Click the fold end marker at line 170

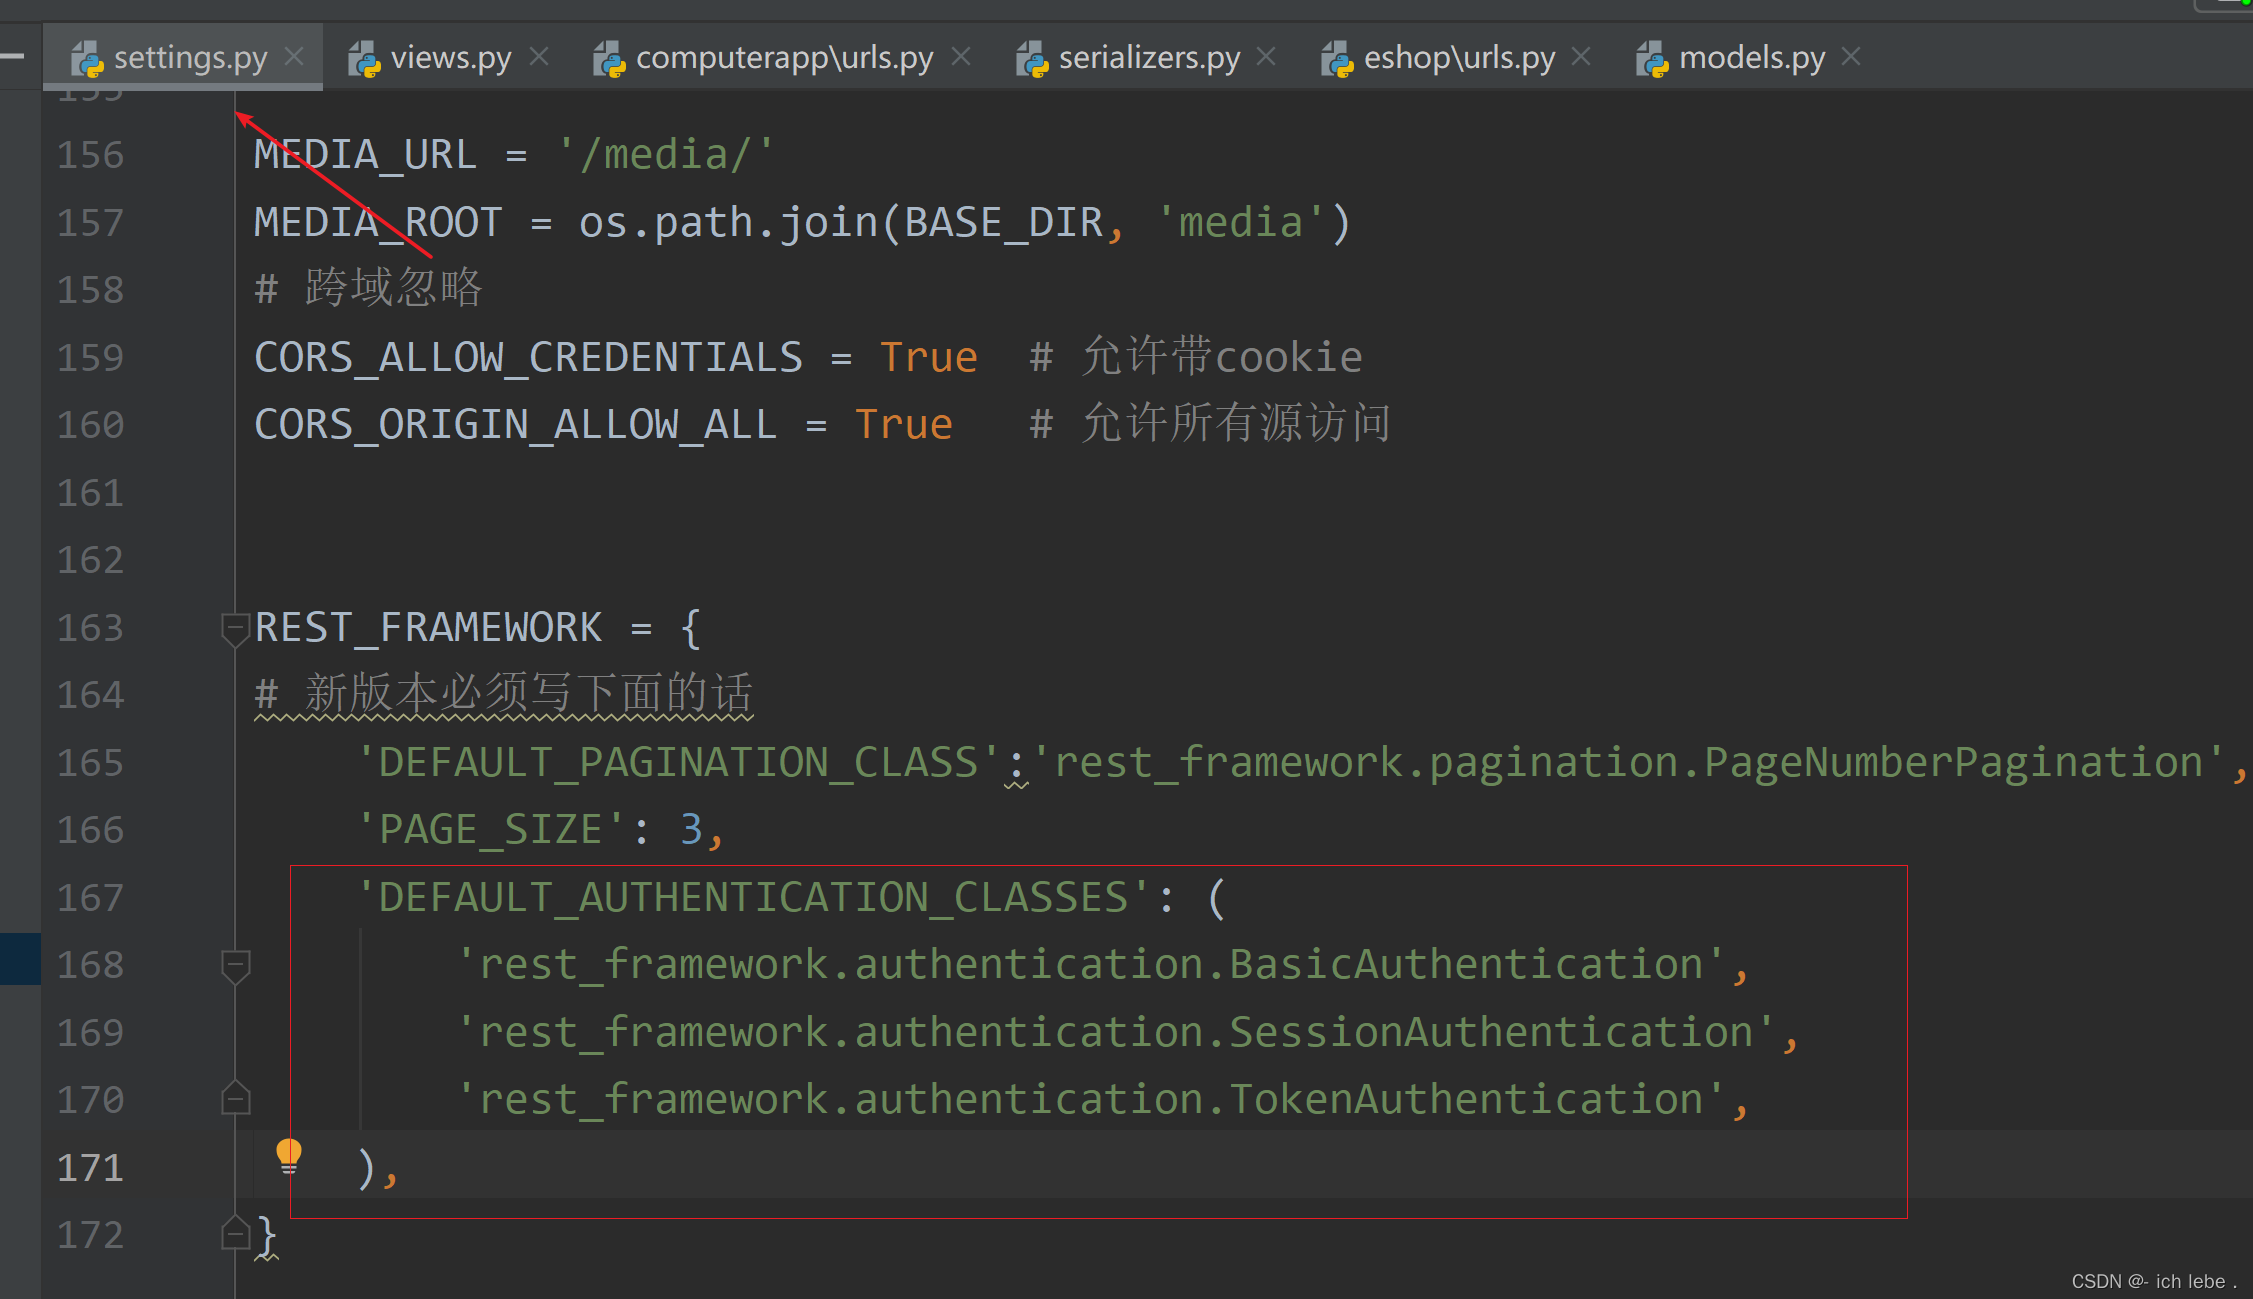[x=235, y=1099]
